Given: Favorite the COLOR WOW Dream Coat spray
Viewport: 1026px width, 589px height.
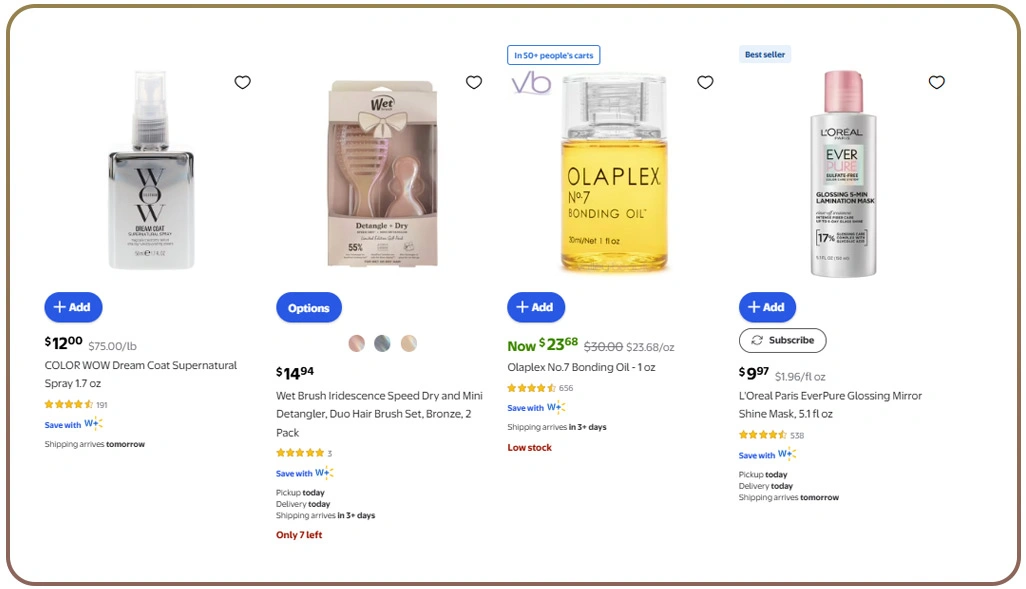Looking at the screenshot, I should (x=242, y=82).
